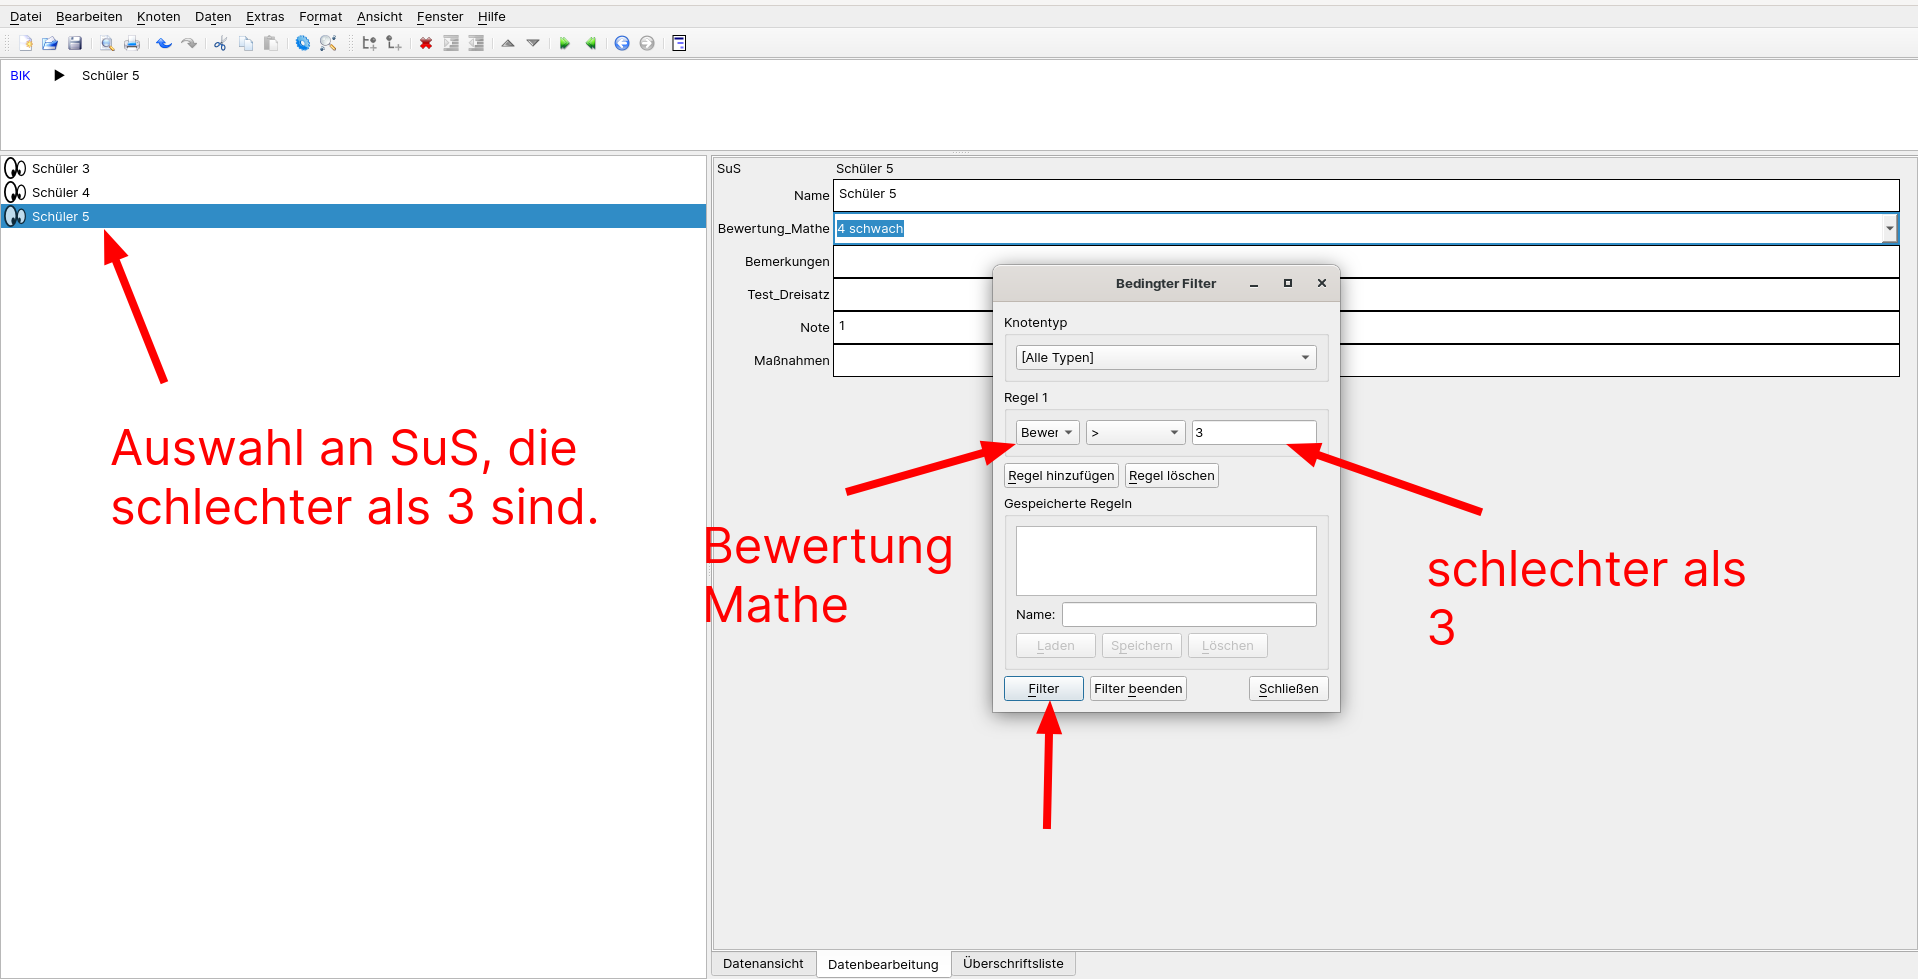This screenshot has height=979, width=1918.
Task: Move node down with triangle icon
Action: click(x=533, y=43)
